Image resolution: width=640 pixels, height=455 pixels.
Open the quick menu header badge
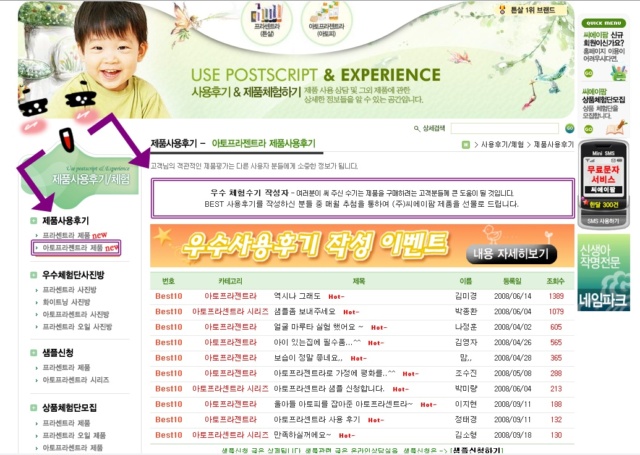click(603, 23)
